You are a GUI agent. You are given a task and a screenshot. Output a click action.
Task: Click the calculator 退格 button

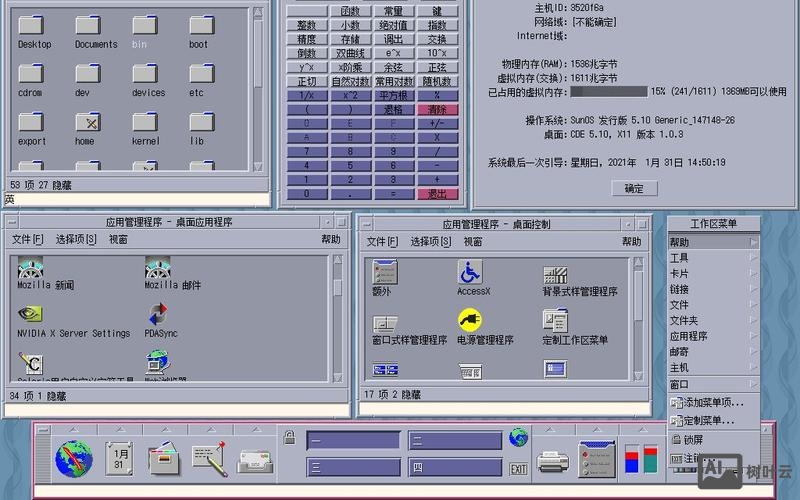click(x=393, y=109)
